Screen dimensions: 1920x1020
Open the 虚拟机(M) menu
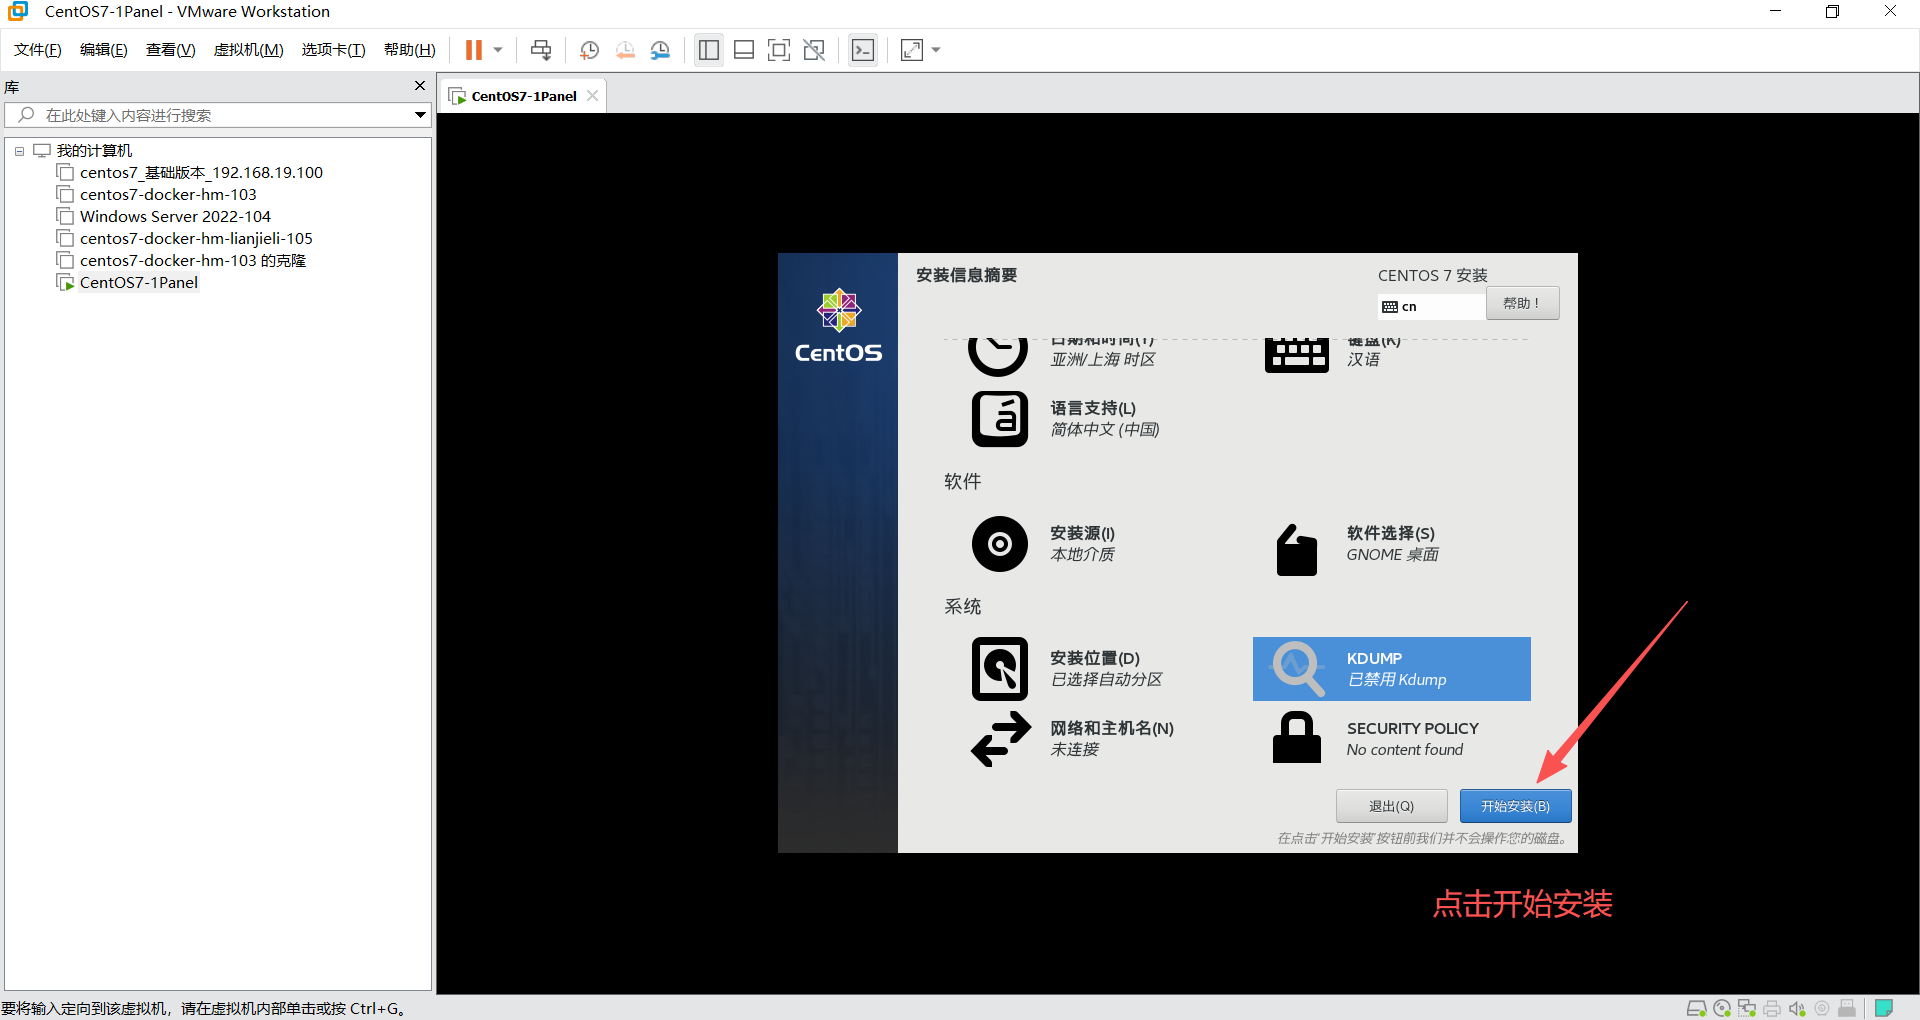[249, 50]
